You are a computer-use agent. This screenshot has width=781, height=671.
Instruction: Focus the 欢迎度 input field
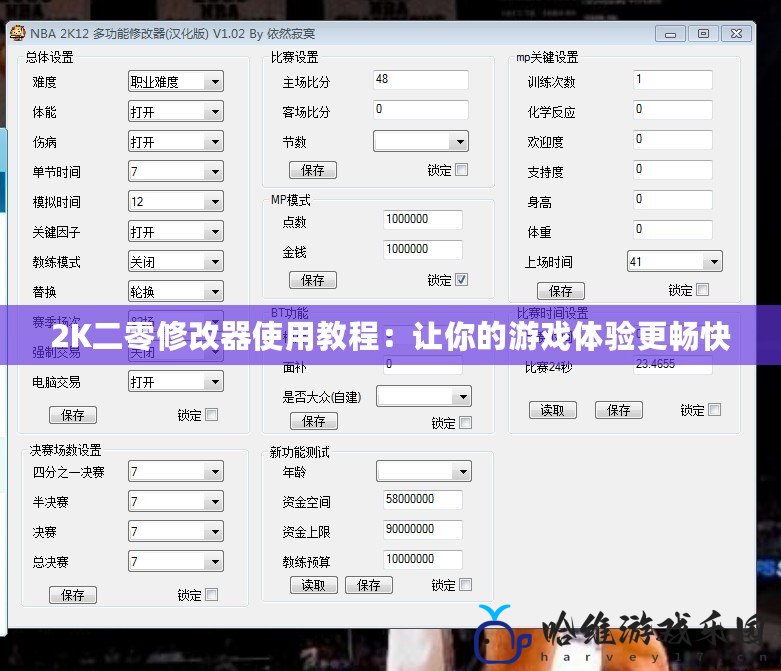[x=673, y=139]
